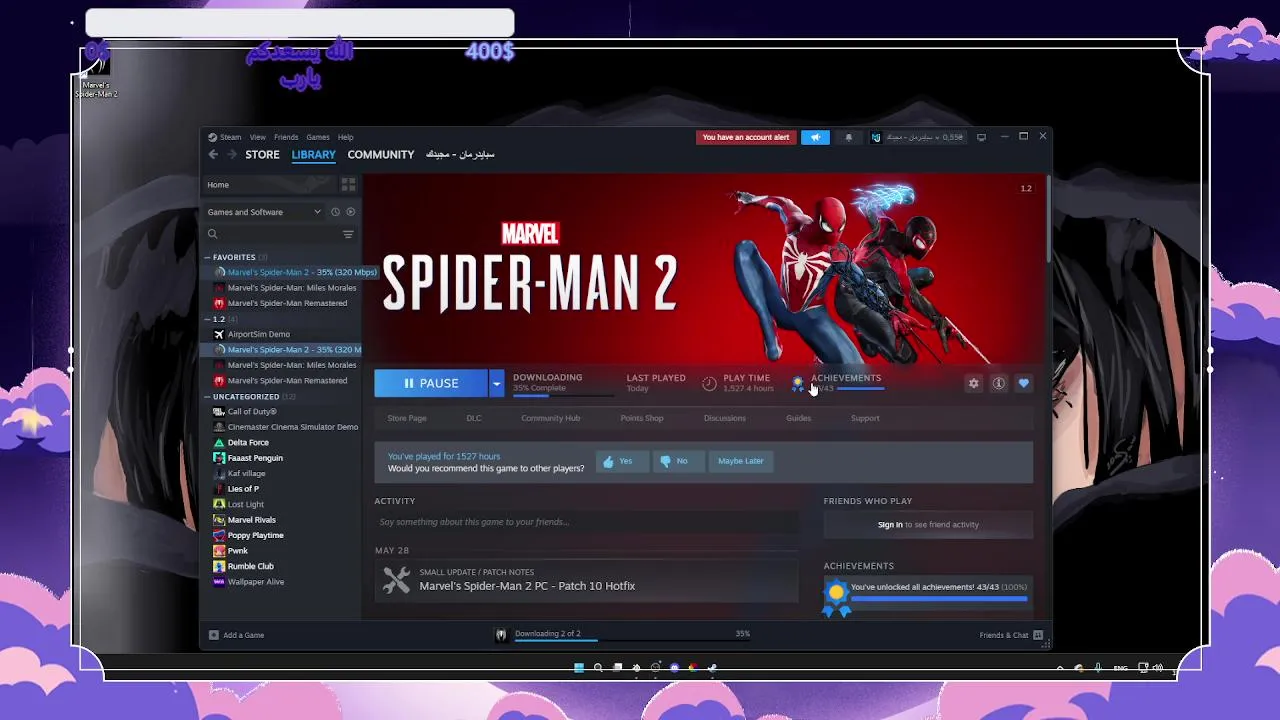Viewport: 1280px width, 720px height.
Task: Click the activity status text field
Action: click(x=586, y=522)
